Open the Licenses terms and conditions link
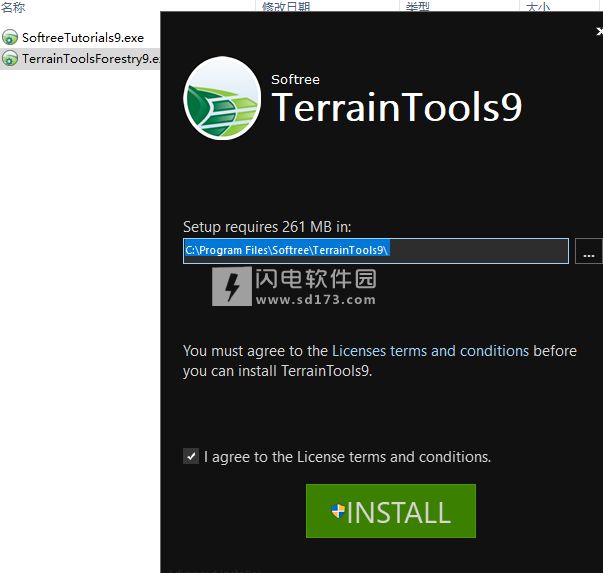This screenshot has height=573, width=603. 430,351
